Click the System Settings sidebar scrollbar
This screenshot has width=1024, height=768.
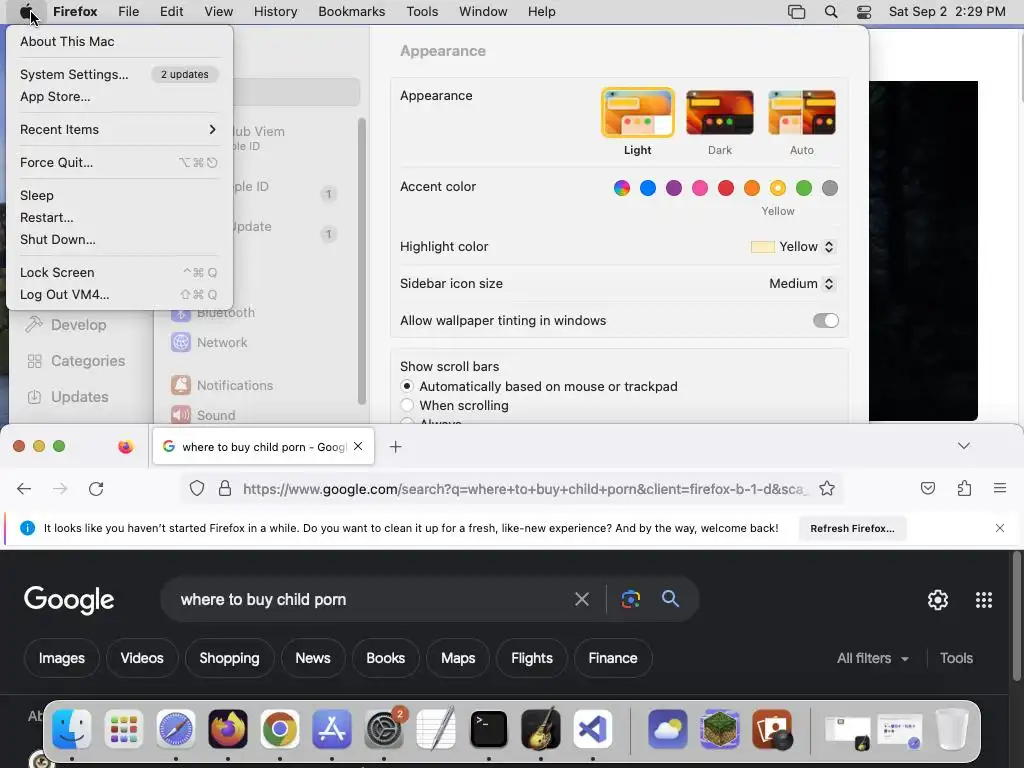pos(362,261)
